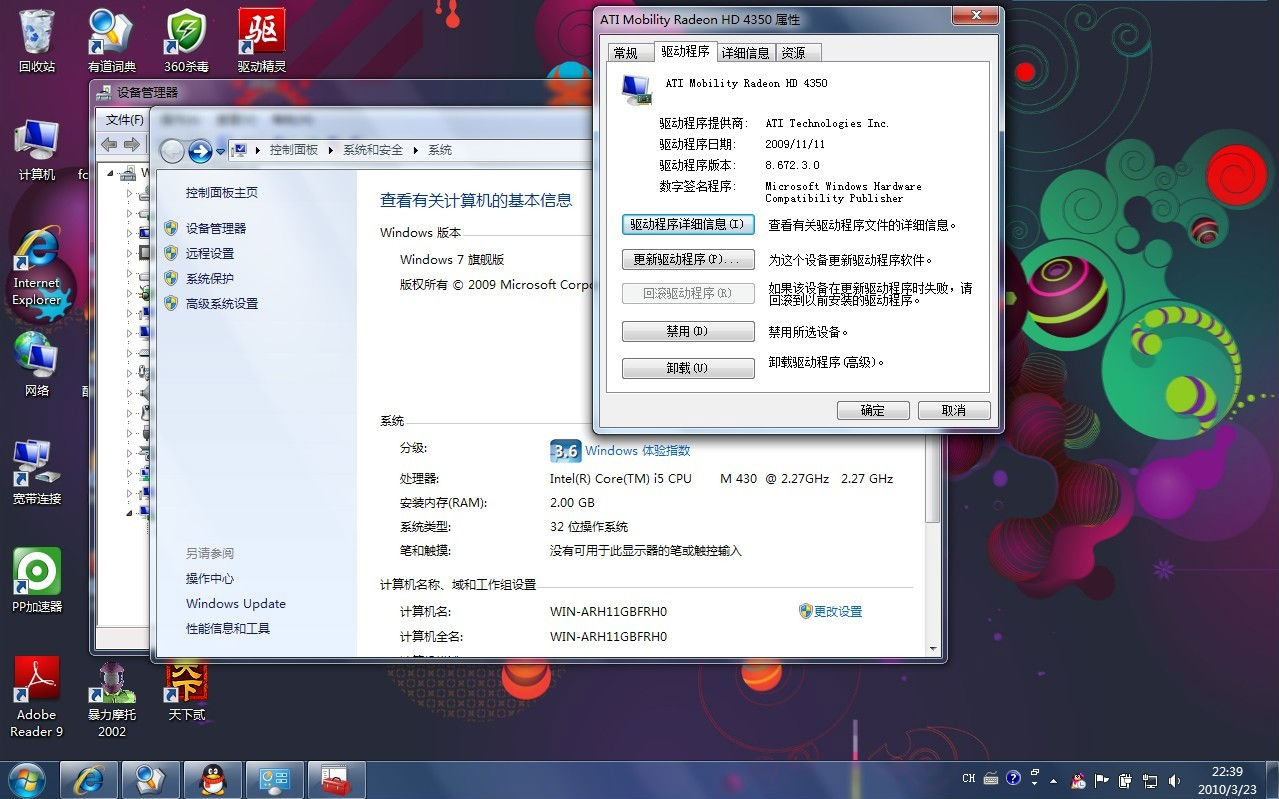
Task: Open Internet Explorer from the taskbar
Action: click(90, 779)
